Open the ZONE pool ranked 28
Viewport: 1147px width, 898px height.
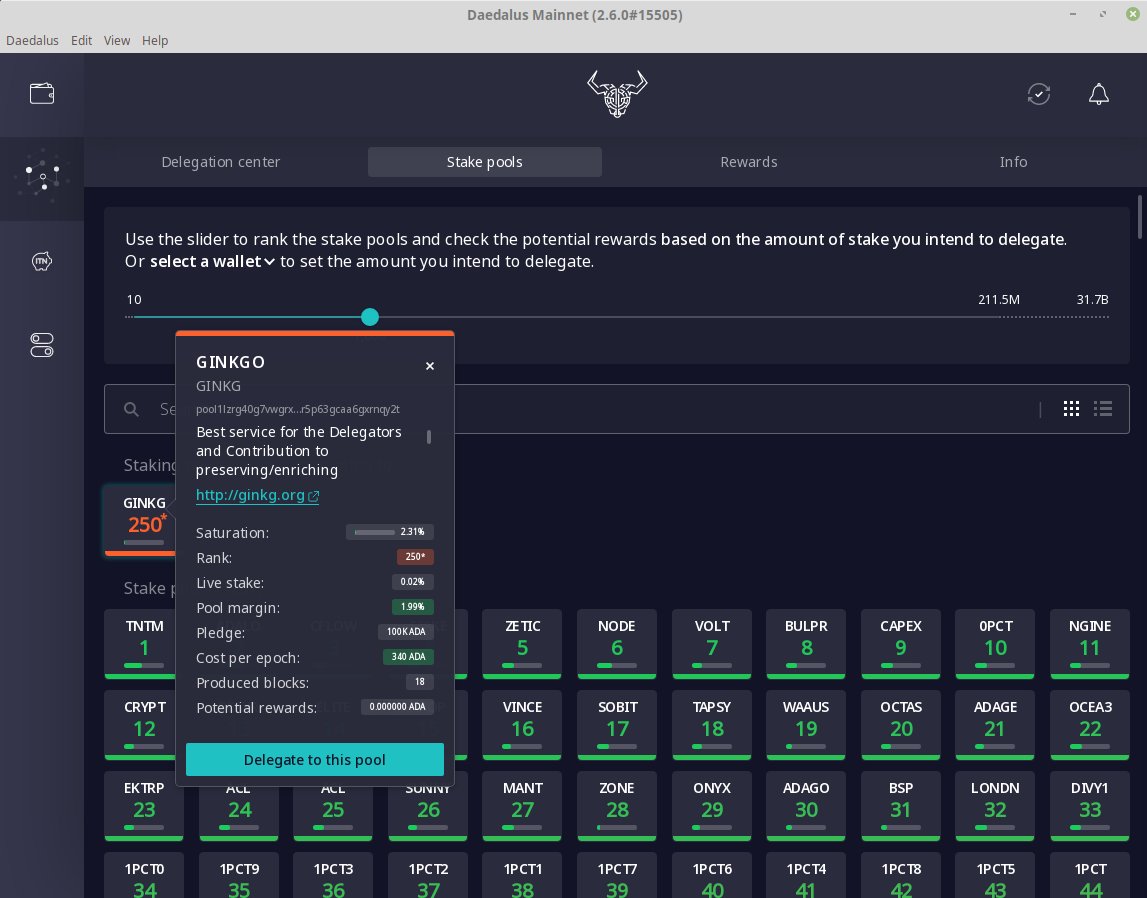[x=617, y=806]
